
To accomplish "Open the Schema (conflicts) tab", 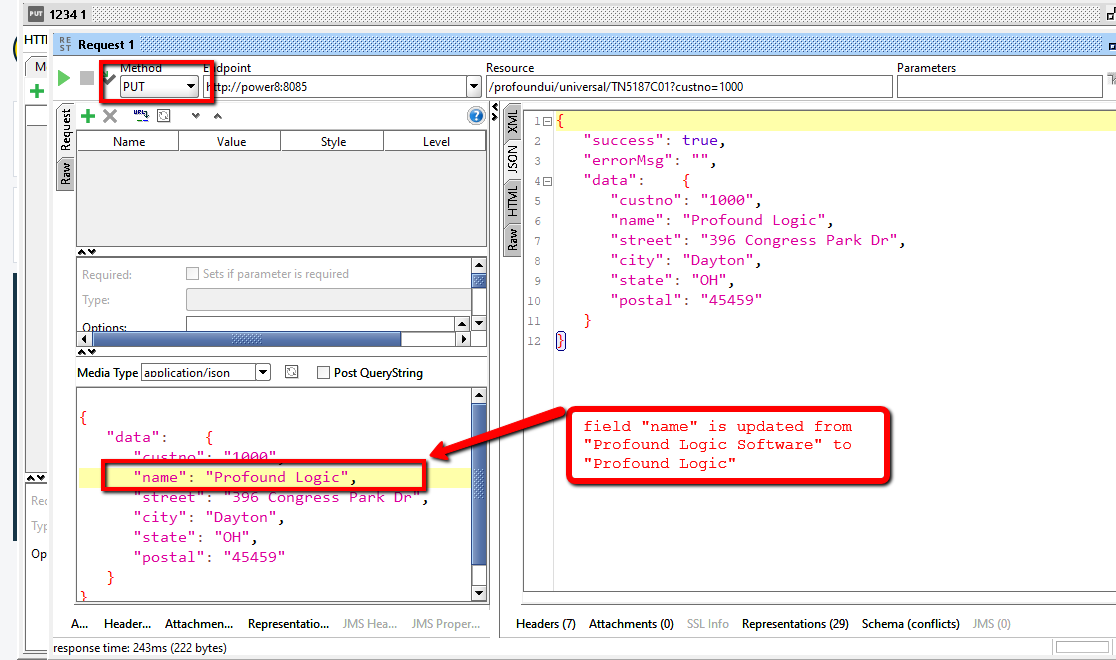I will tap(910, 624).
